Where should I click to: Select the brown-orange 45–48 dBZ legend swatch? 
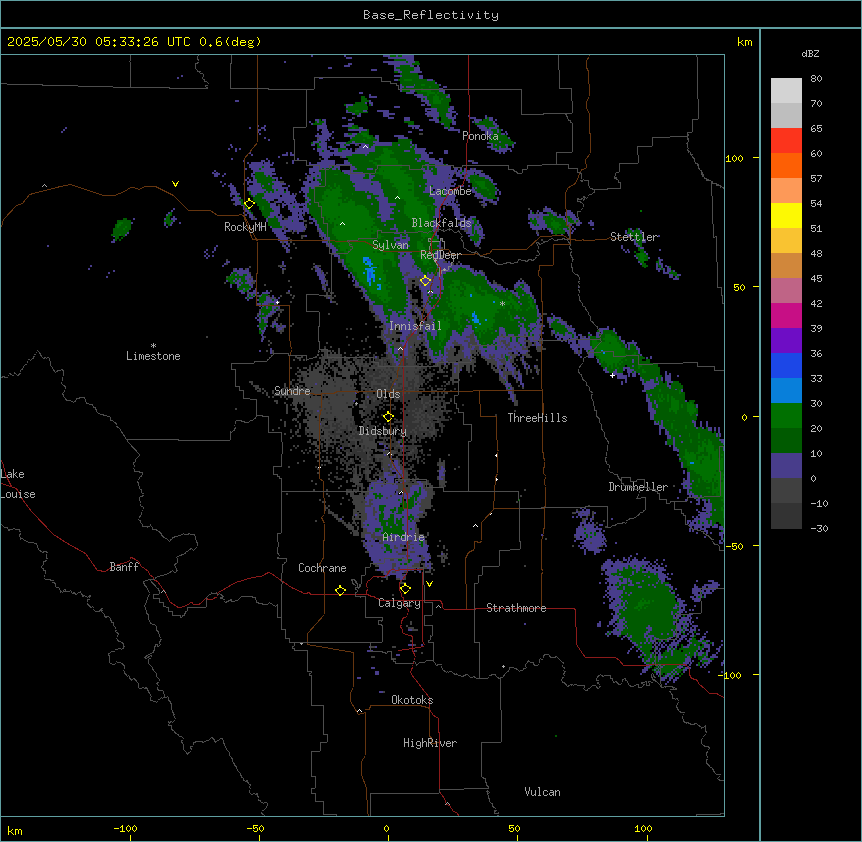[786, 265]
